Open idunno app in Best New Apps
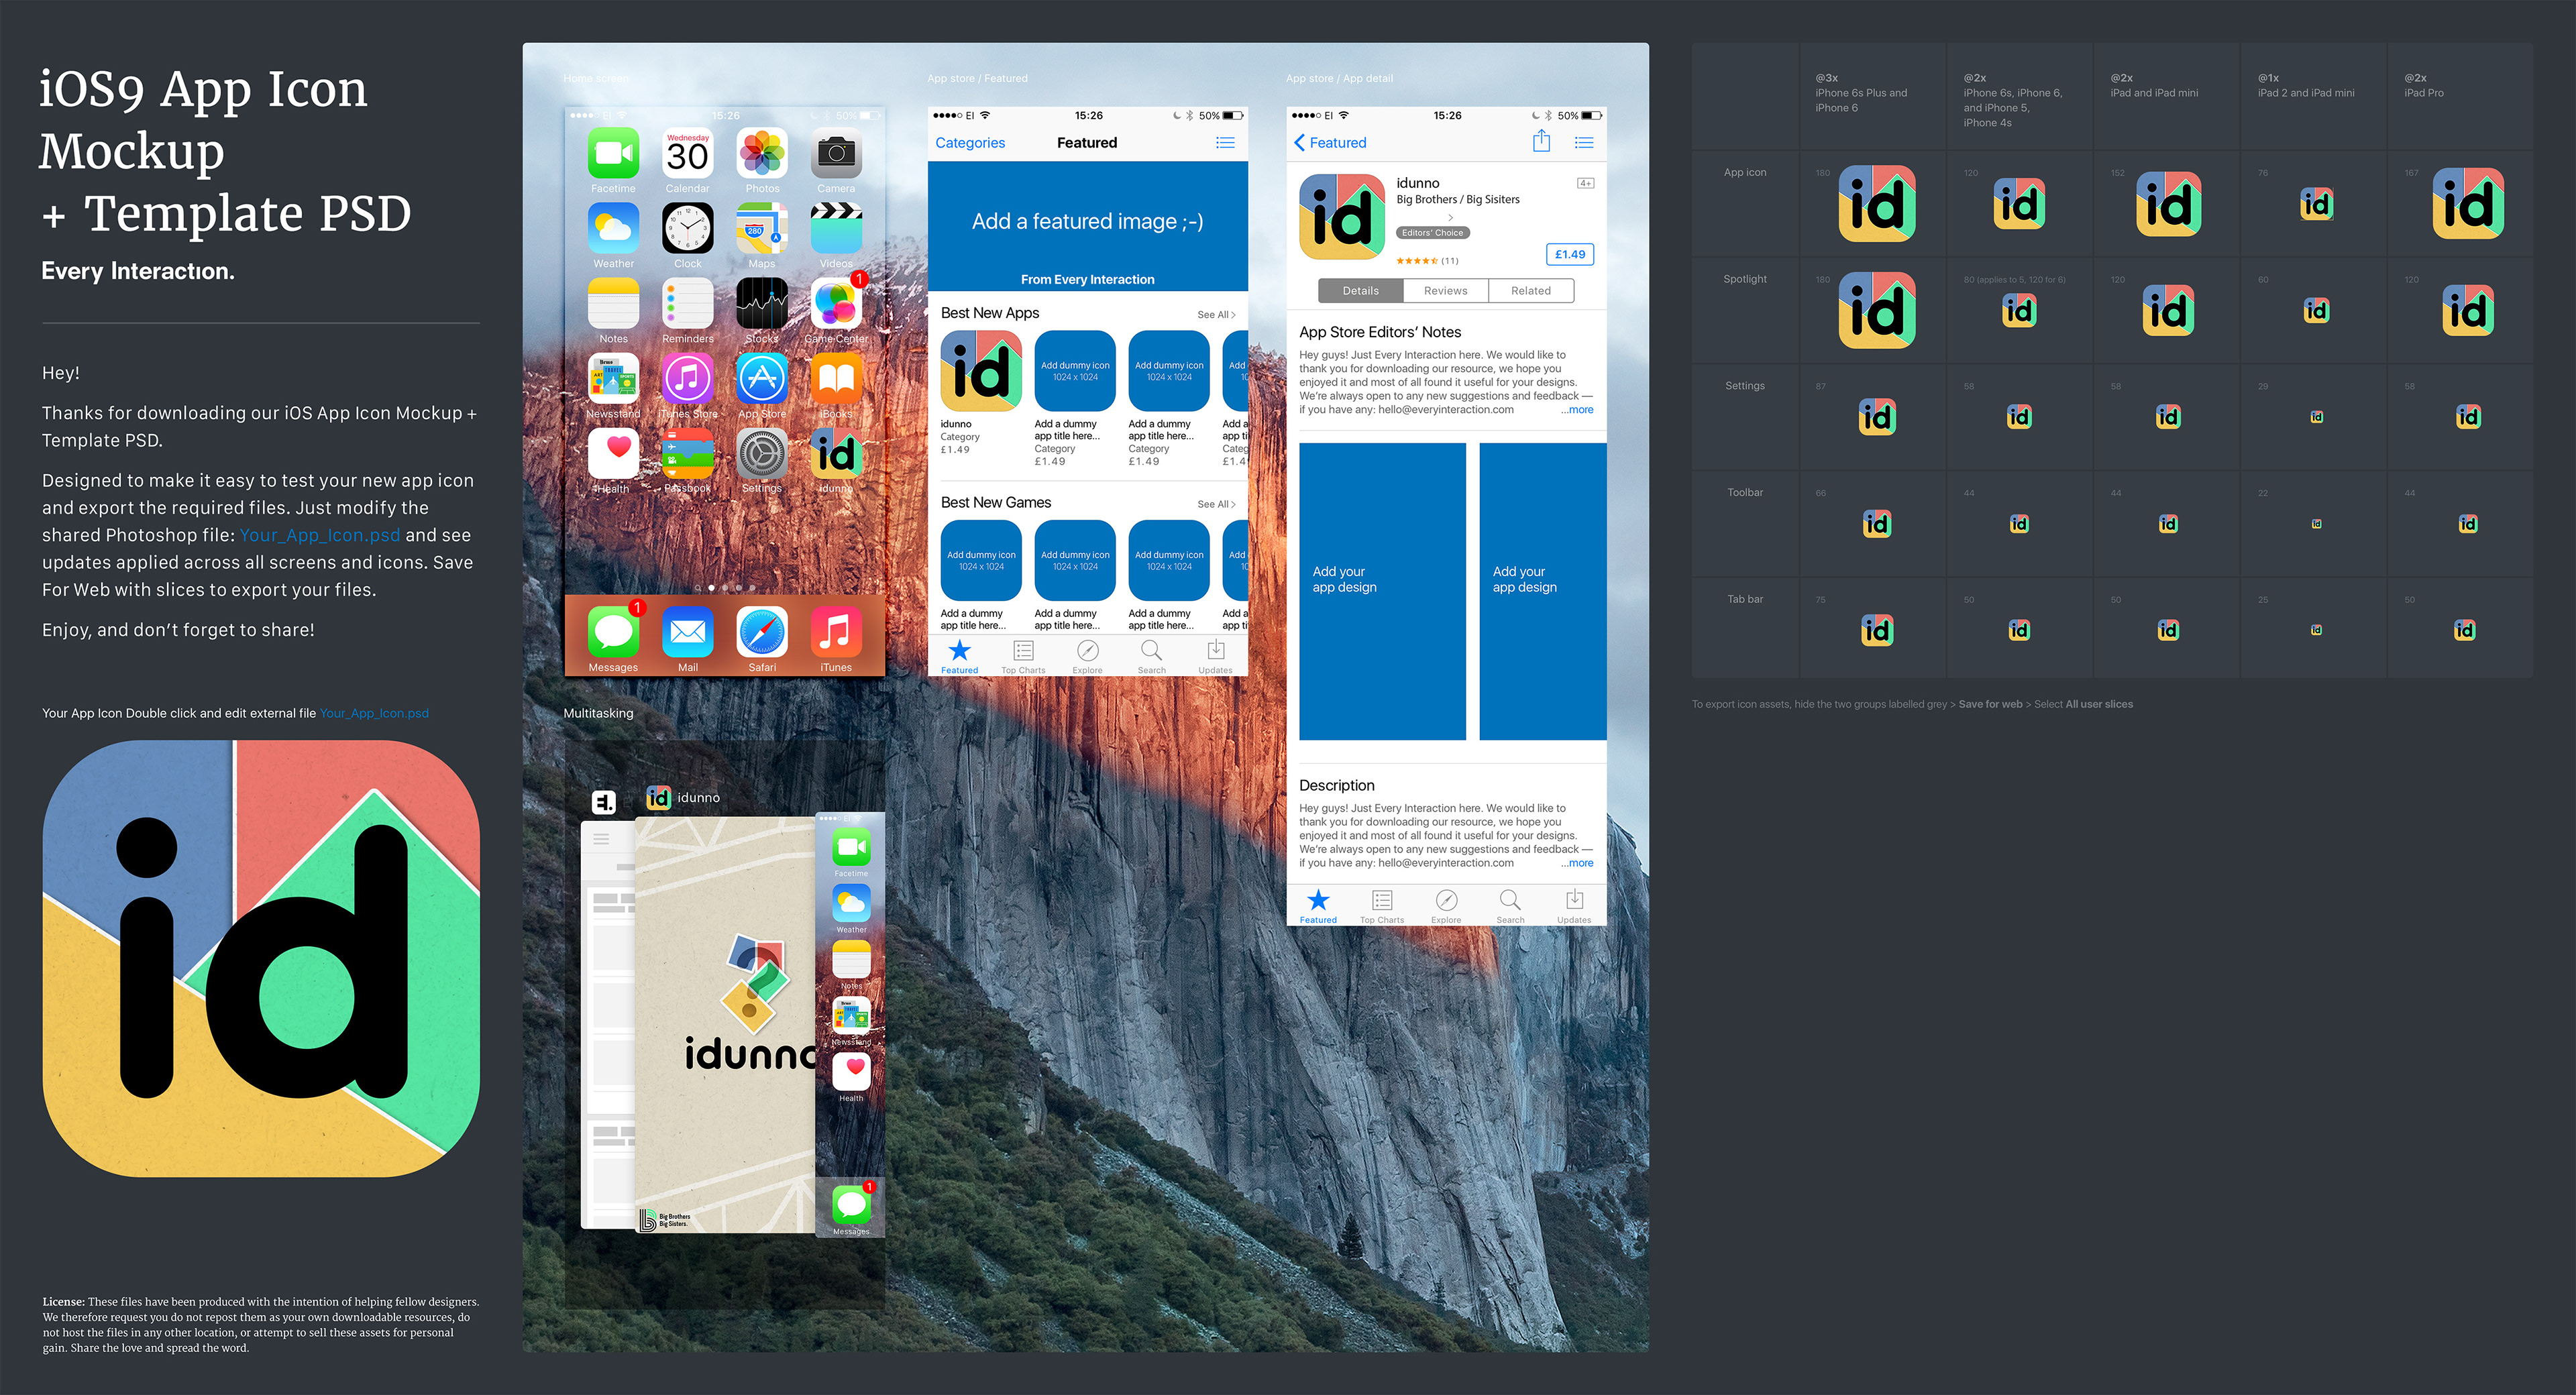The width and height of the screenshot is (2576, 1395). click(x=981, y=371)
